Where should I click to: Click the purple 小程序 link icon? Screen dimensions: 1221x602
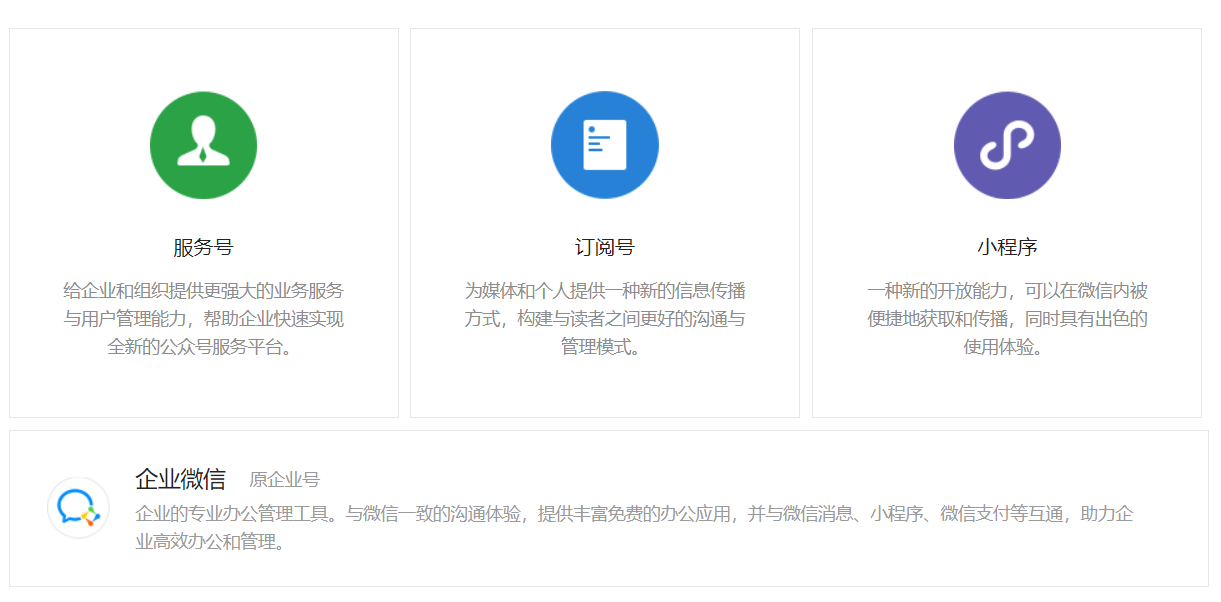point(1007,145)
